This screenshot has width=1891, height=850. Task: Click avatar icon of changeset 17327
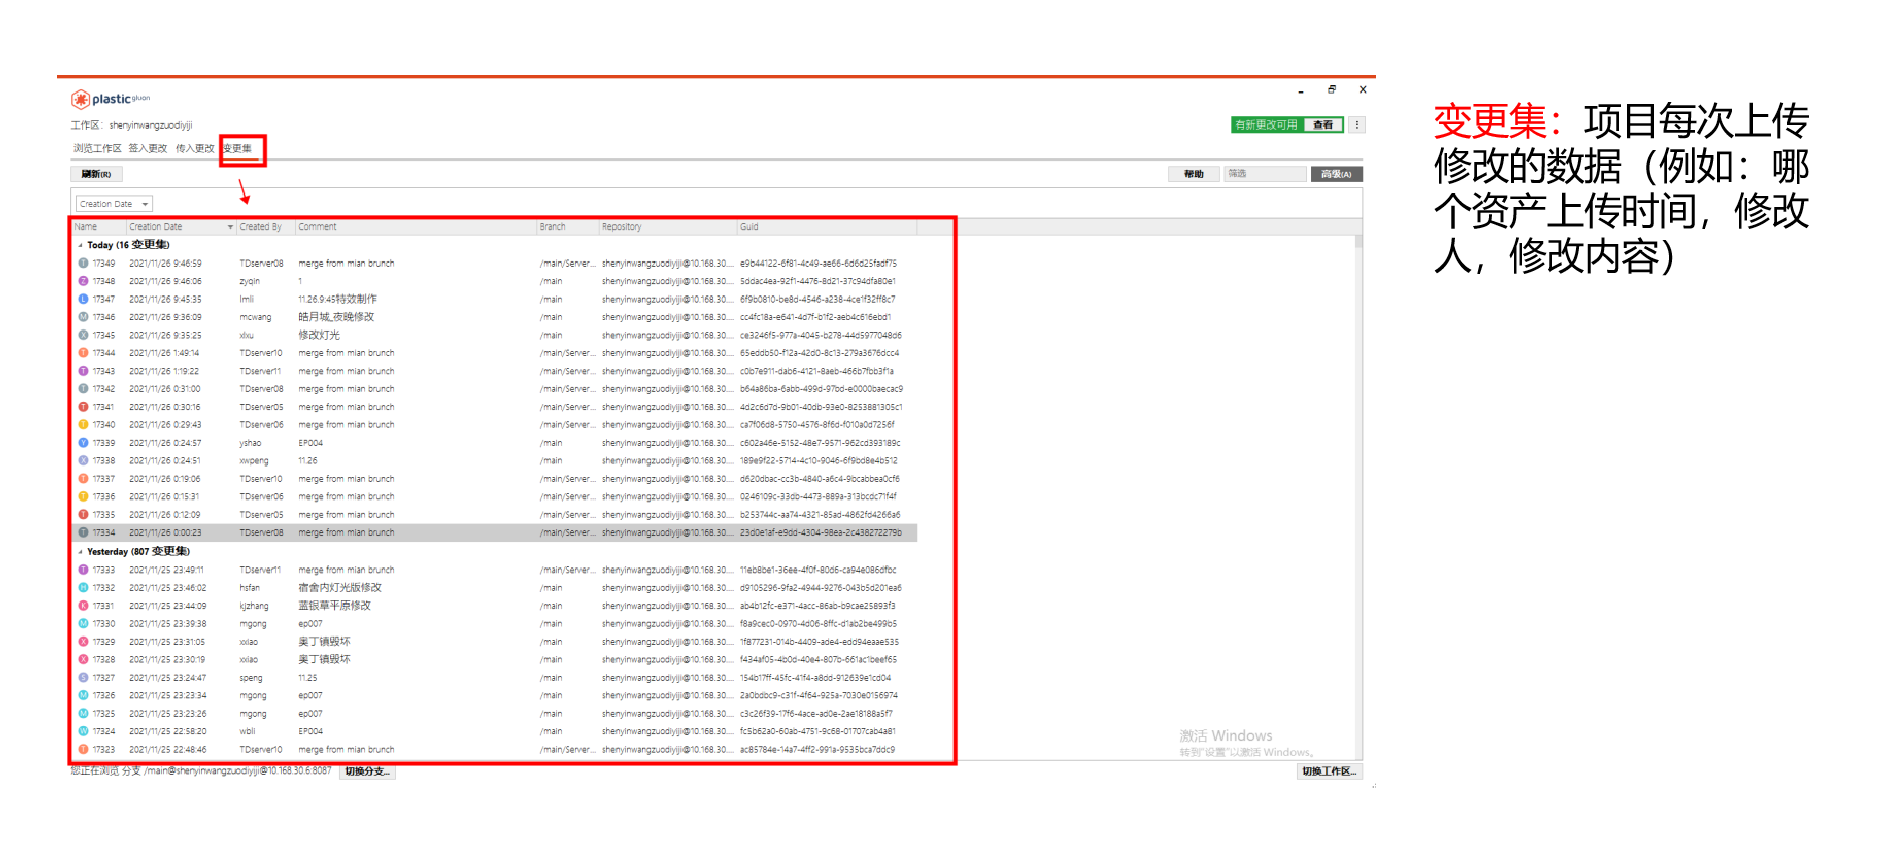pos(83,678)
